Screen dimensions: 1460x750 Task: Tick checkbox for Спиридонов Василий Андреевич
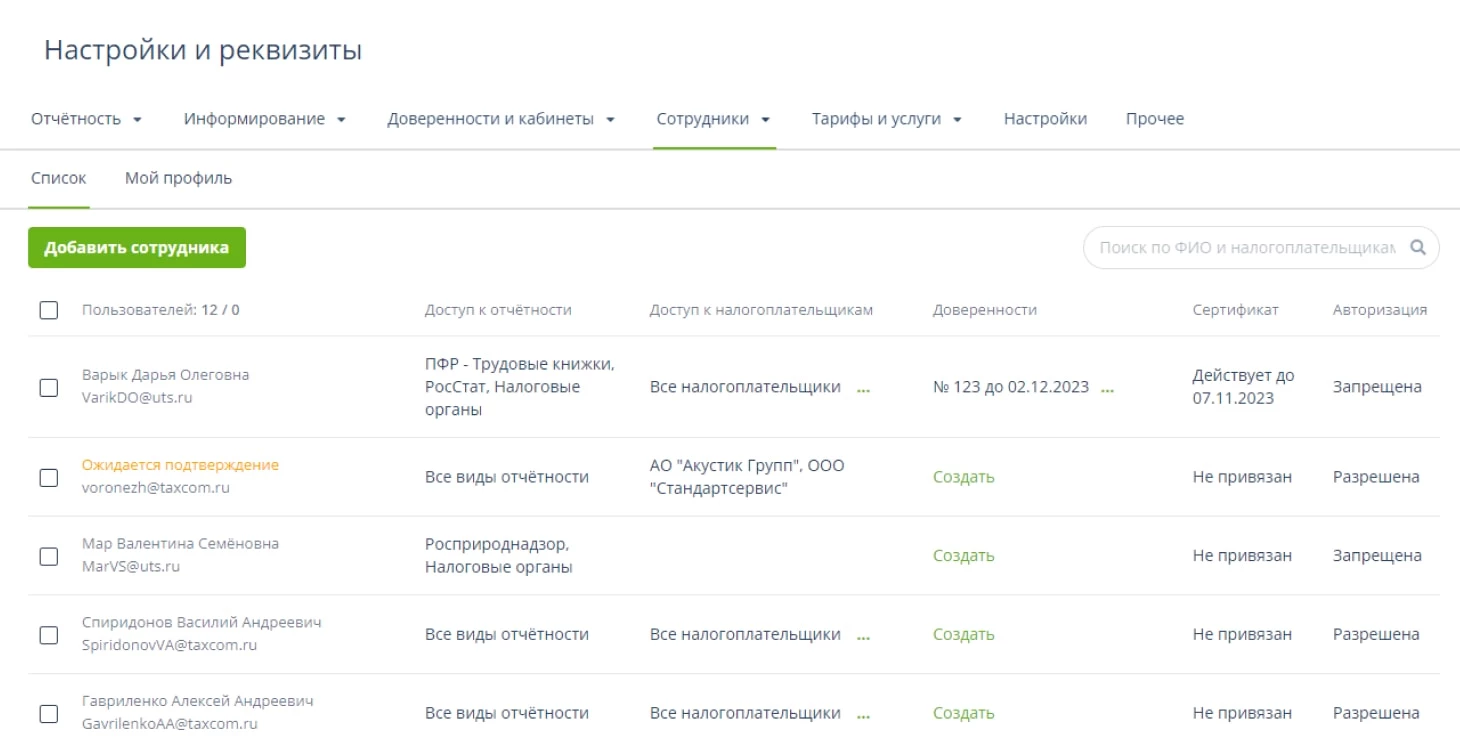coord(49,635)
